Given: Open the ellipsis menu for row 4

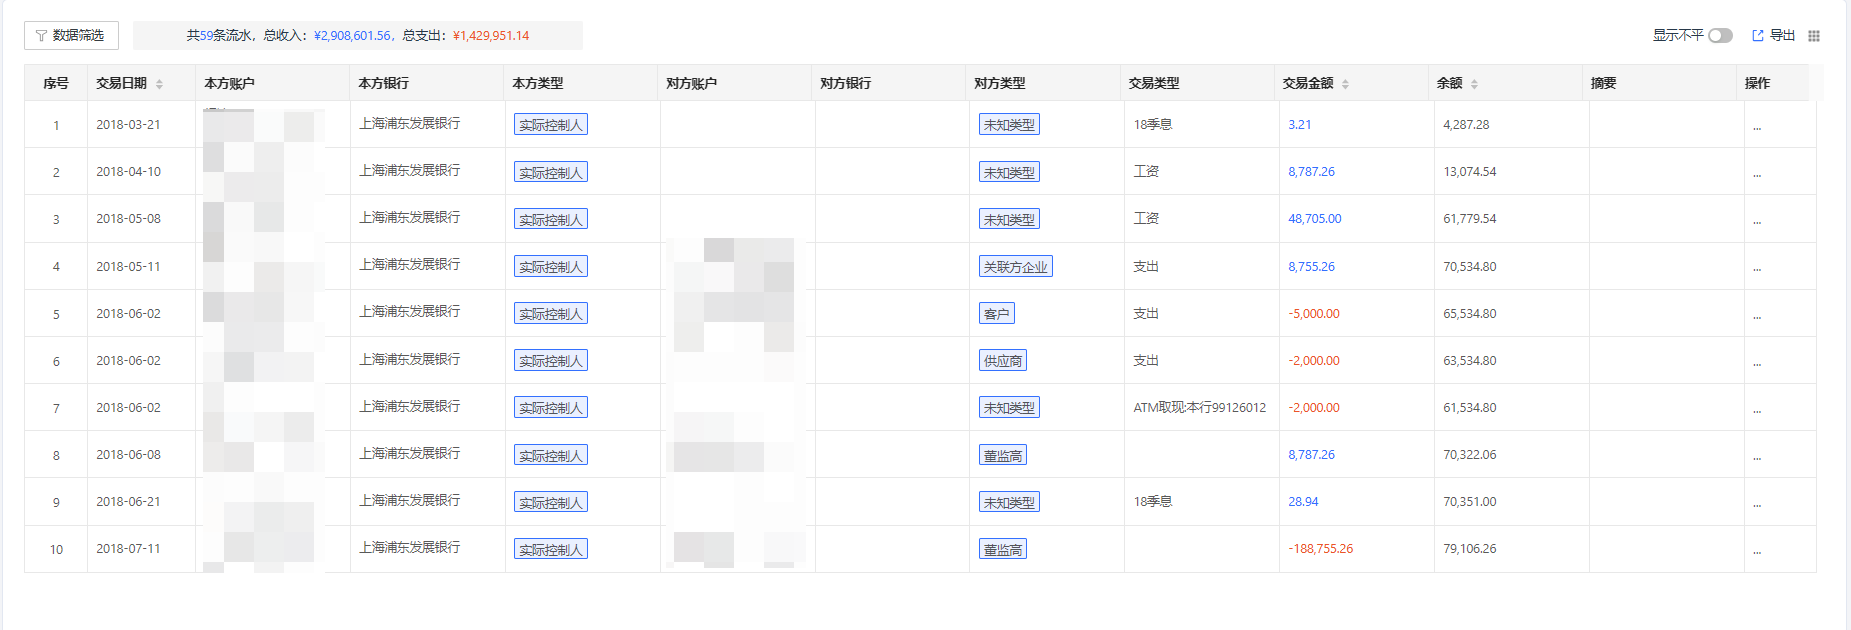Looking at the screenshot, I should coord(1757,268).
